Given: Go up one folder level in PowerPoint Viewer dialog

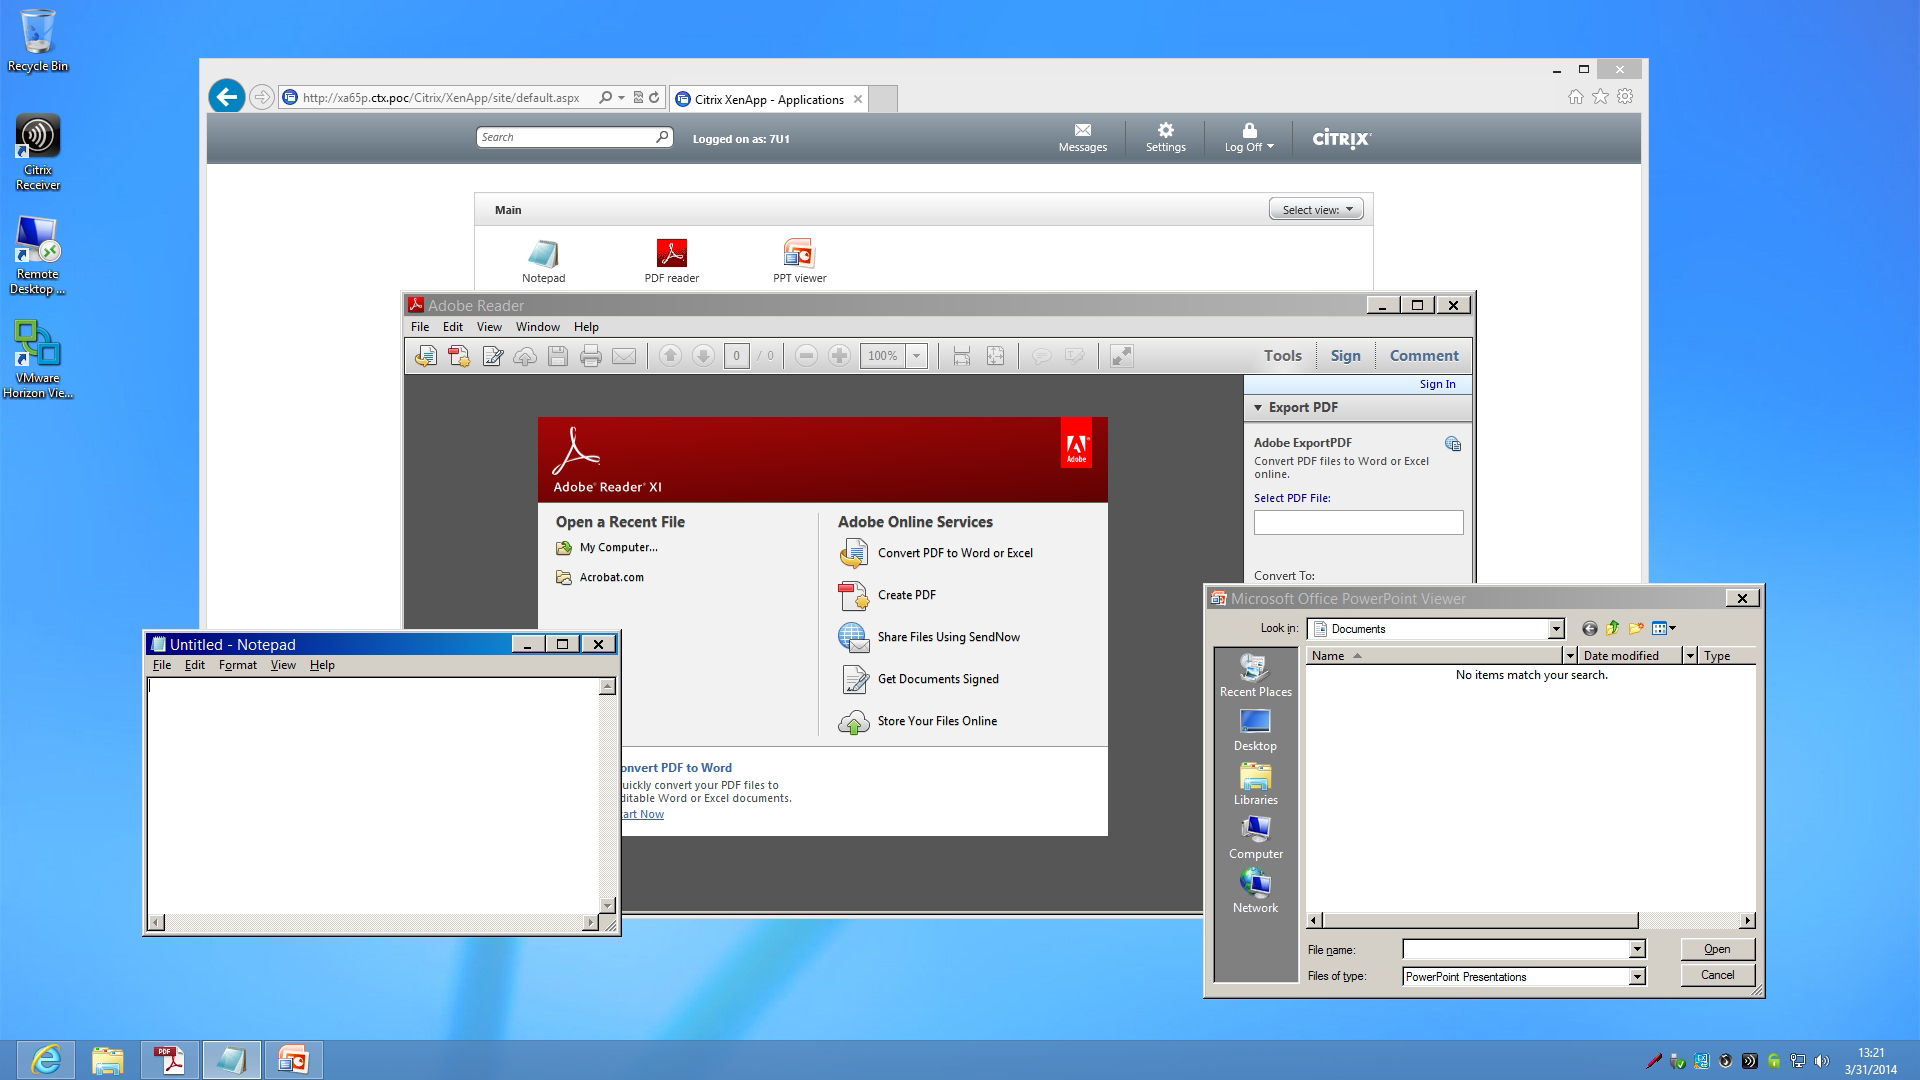Looking at the screenshot, I should pos(1612,629).
